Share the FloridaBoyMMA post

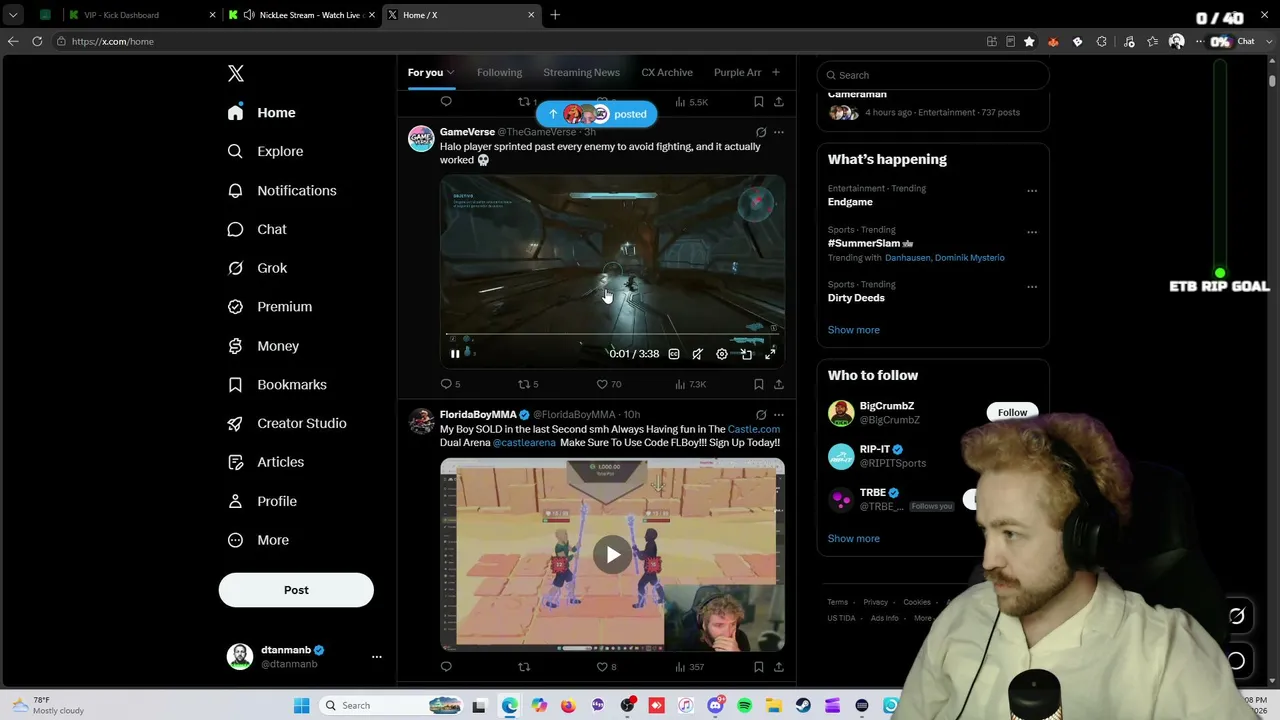click(x=779, y=667)
